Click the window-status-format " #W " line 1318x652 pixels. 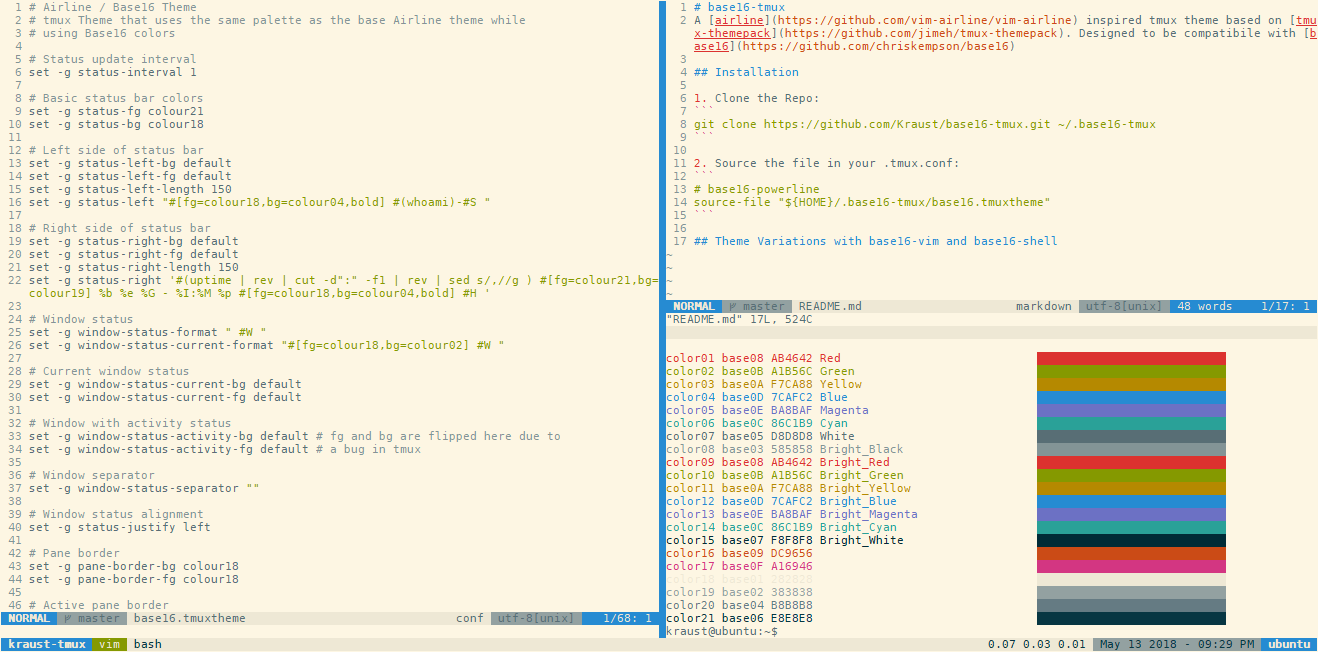coord(148,332)
